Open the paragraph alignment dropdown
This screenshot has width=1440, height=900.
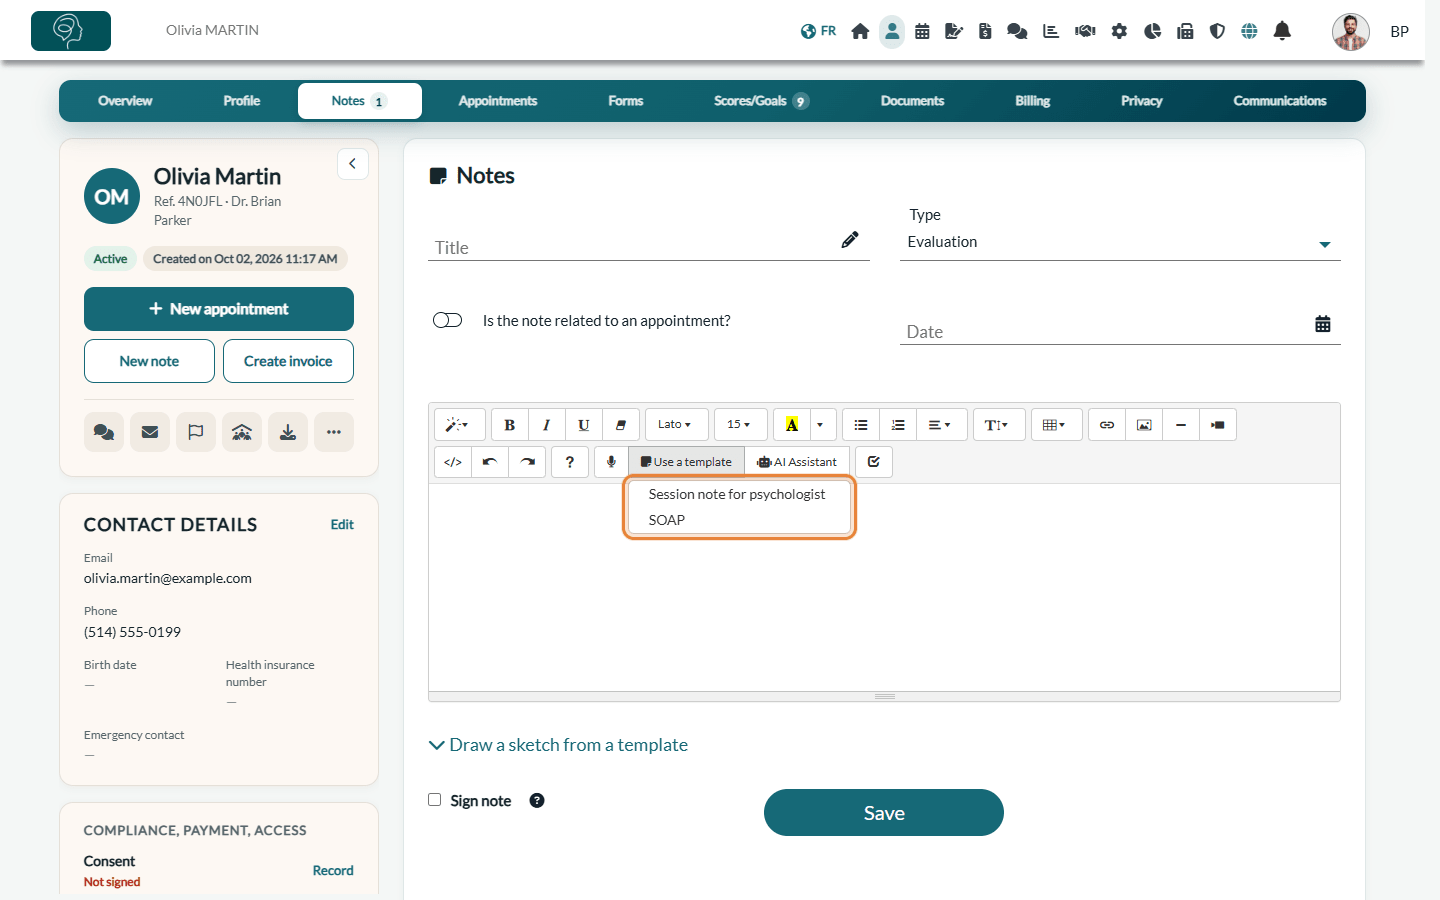point(940,425)
